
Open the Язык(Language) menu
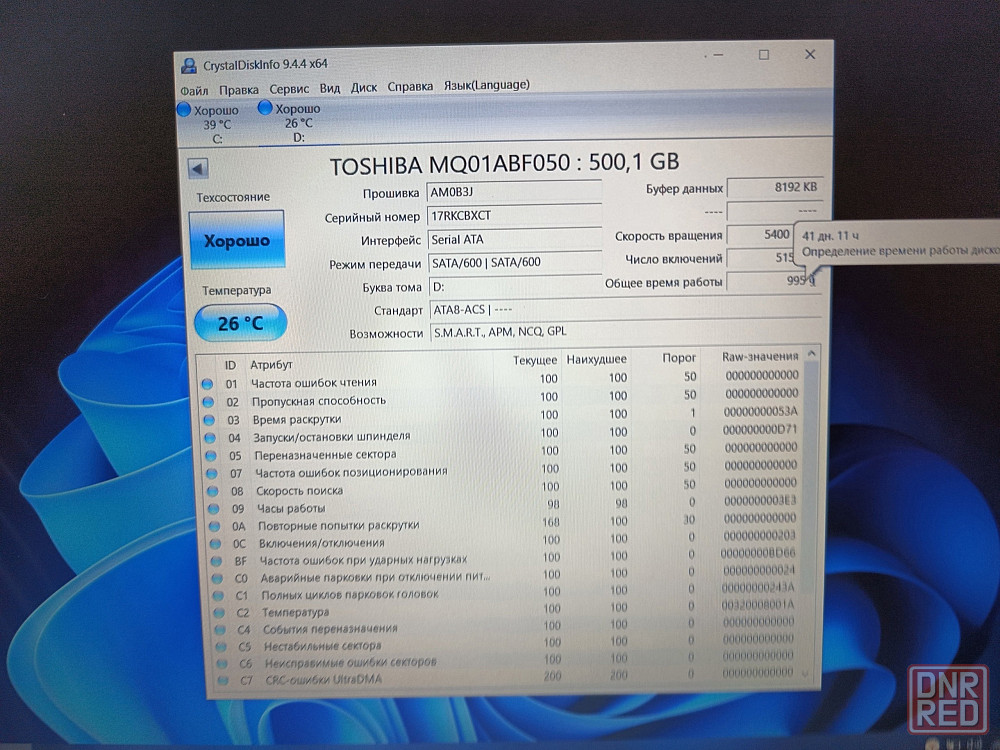pyautogui.click(x=486, y=86)
